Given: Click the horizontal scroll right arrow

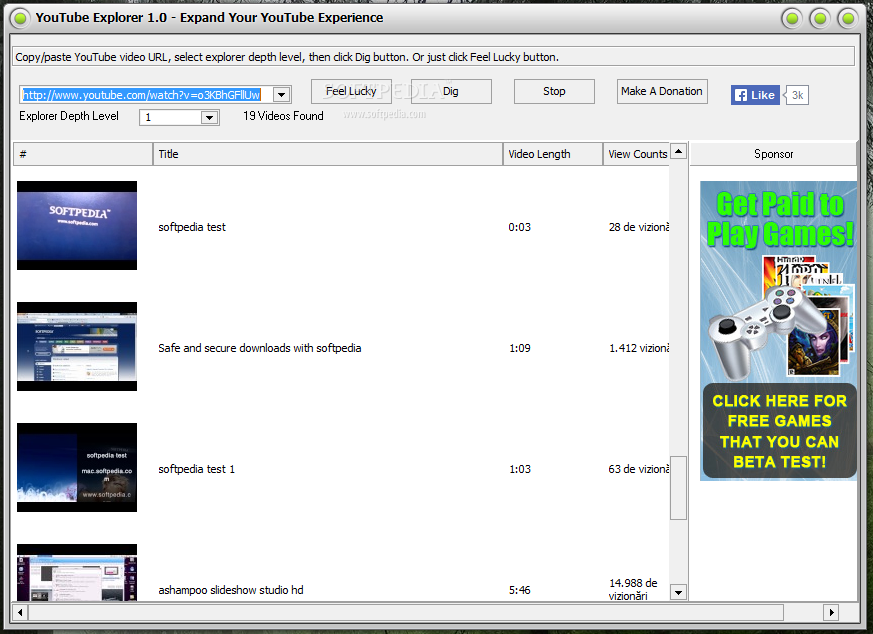Looking at the screenshot, I should click(x=831, y=612).
